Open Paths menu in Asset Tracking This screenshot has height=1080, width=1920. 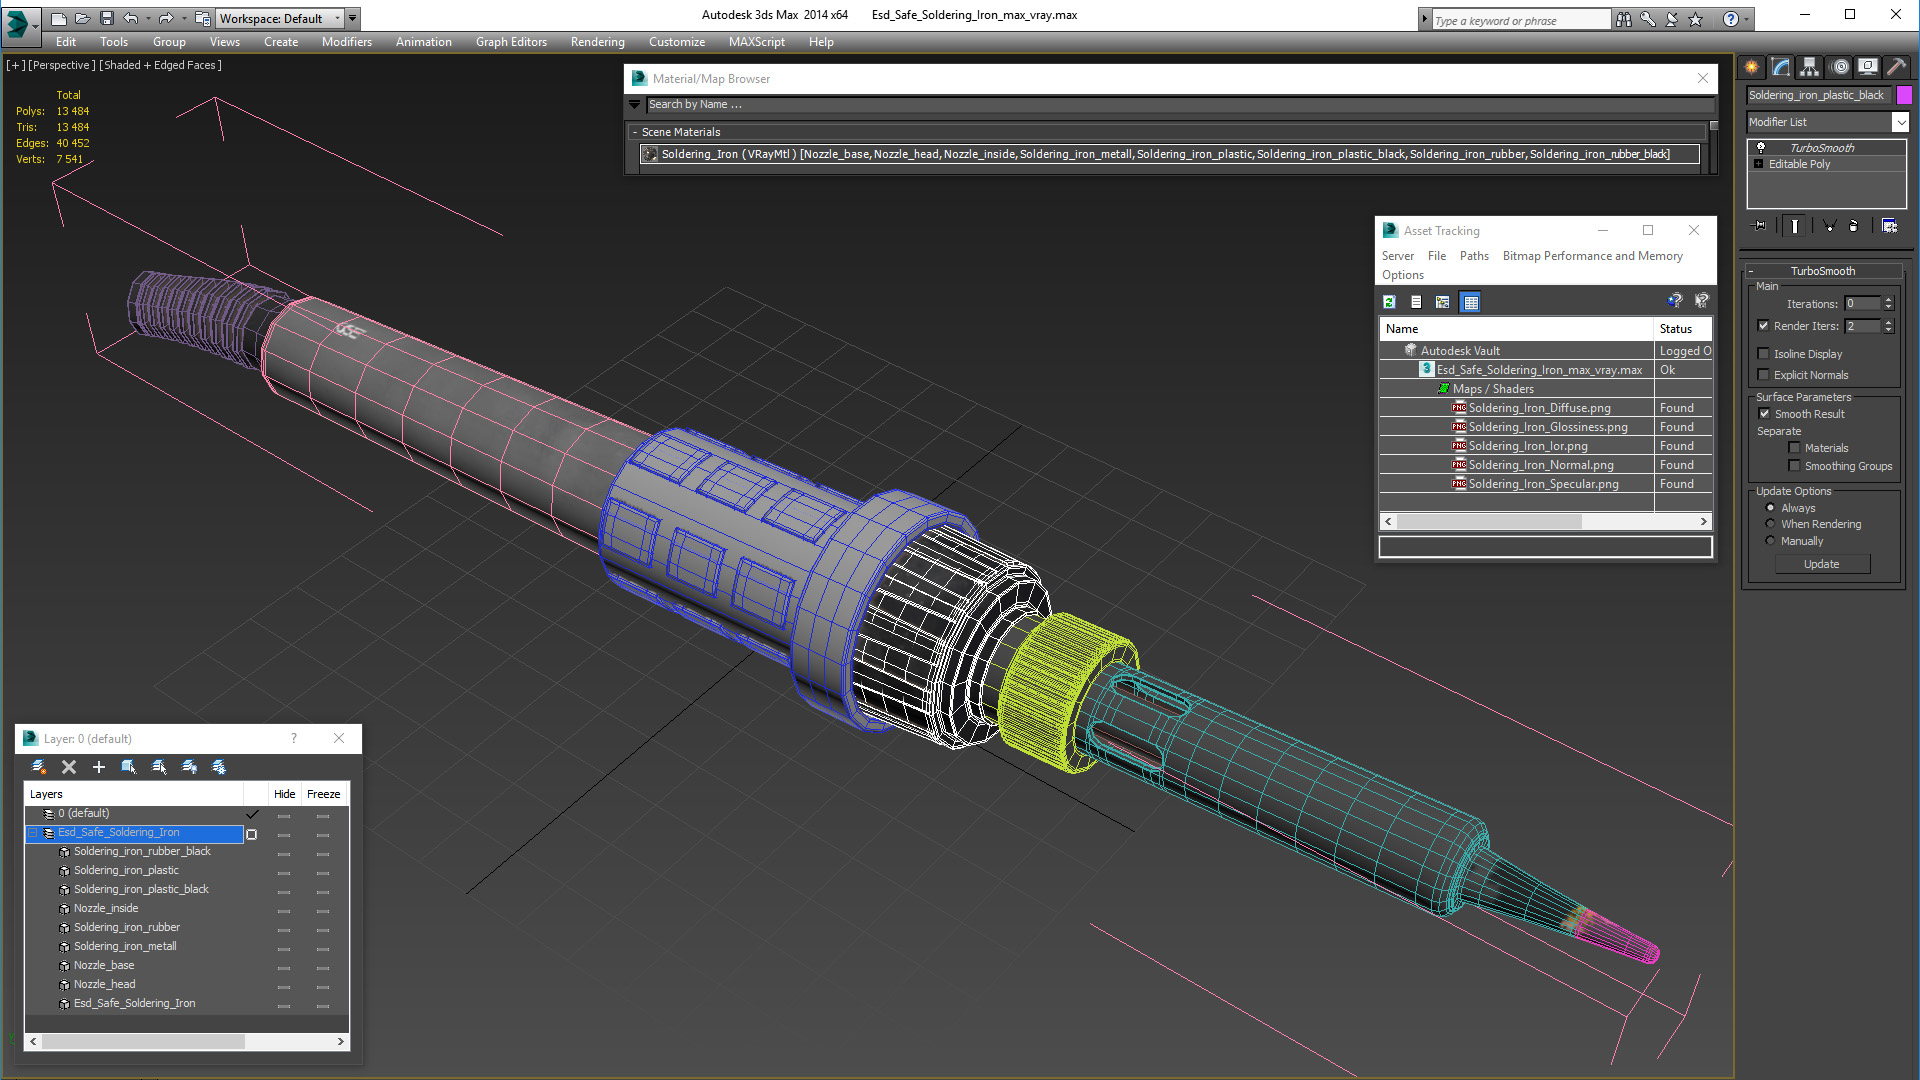click(1474, 256)
